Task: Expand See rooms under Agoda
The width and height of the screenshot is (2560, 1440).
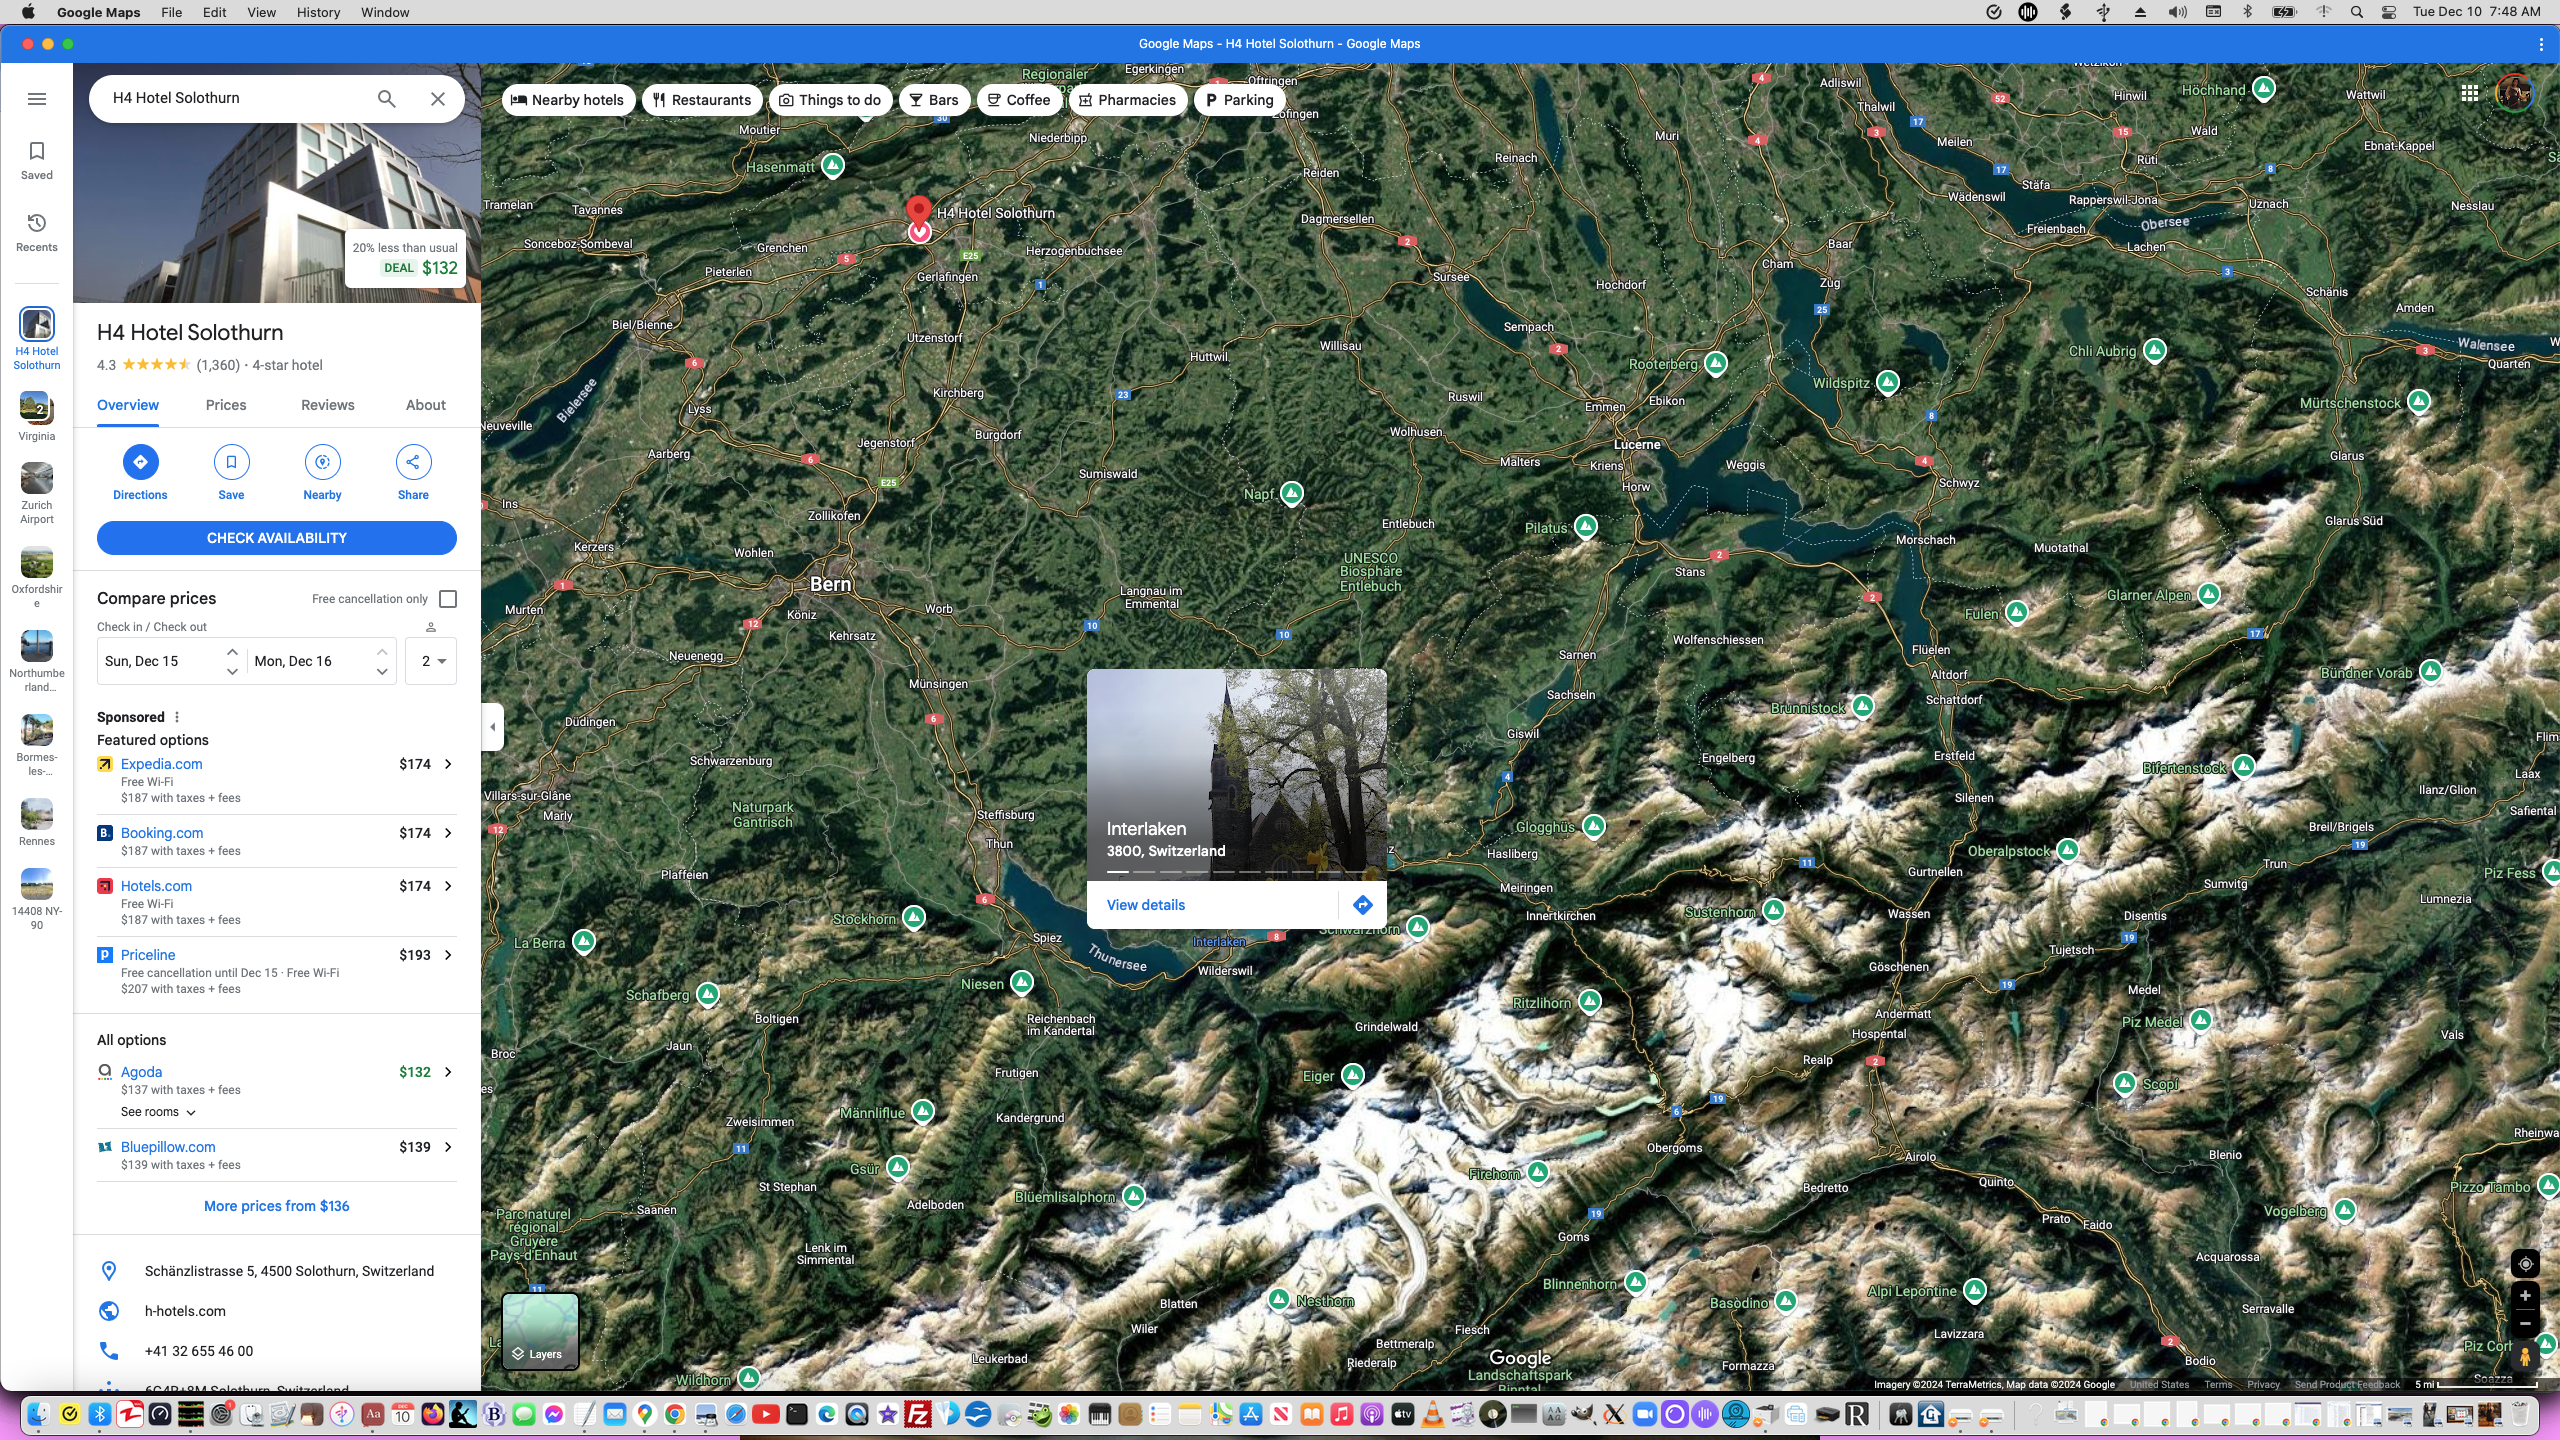Action: (156, 1111)
